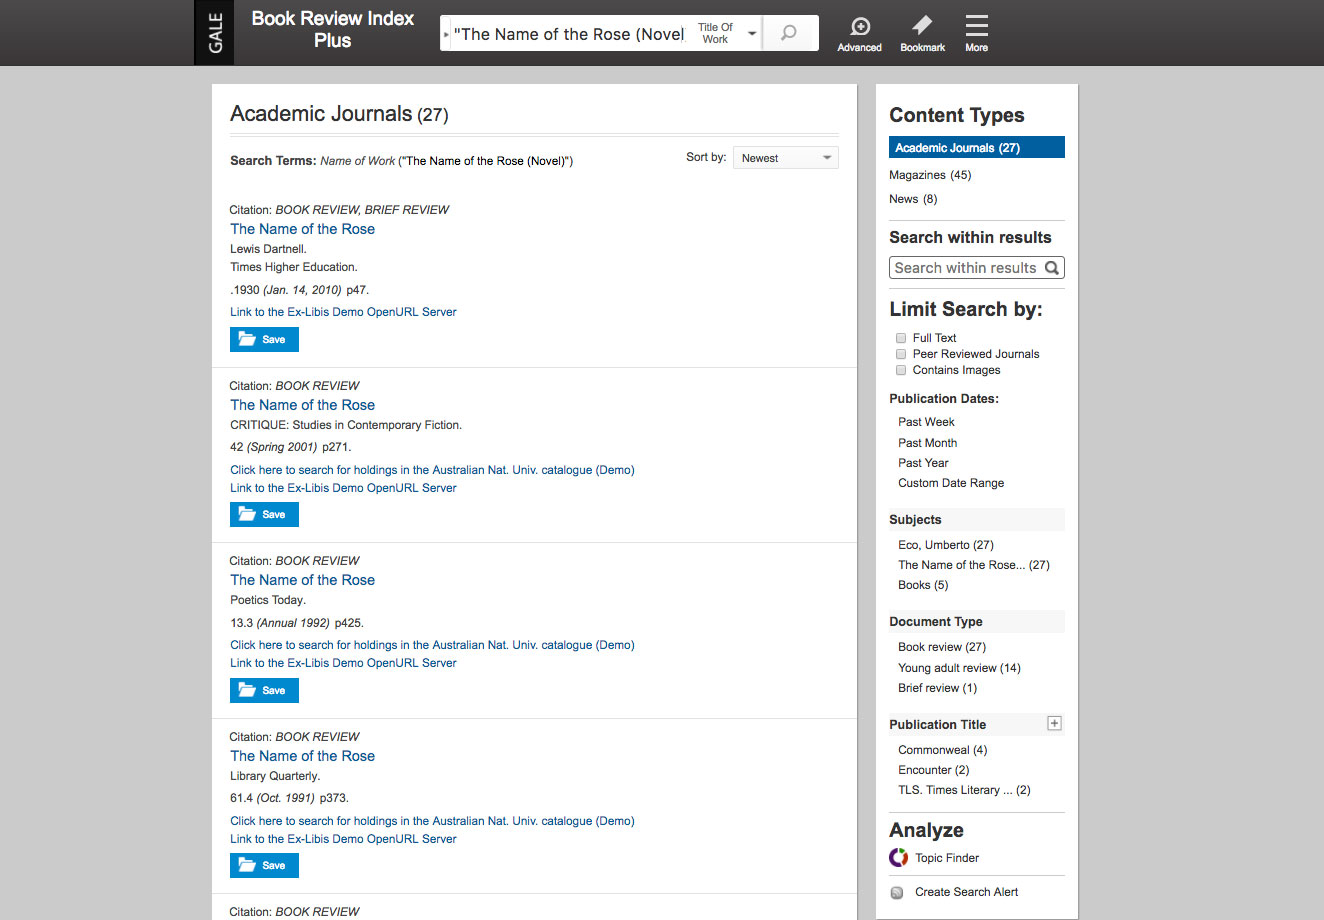
Task: Search Australian Nat. Univ. holdings for Poetics Today
Action: tap(432, 645)
